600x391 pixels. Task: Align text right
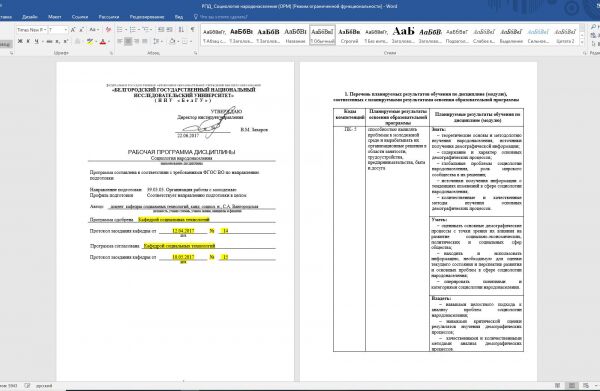(x=137, y=41)
